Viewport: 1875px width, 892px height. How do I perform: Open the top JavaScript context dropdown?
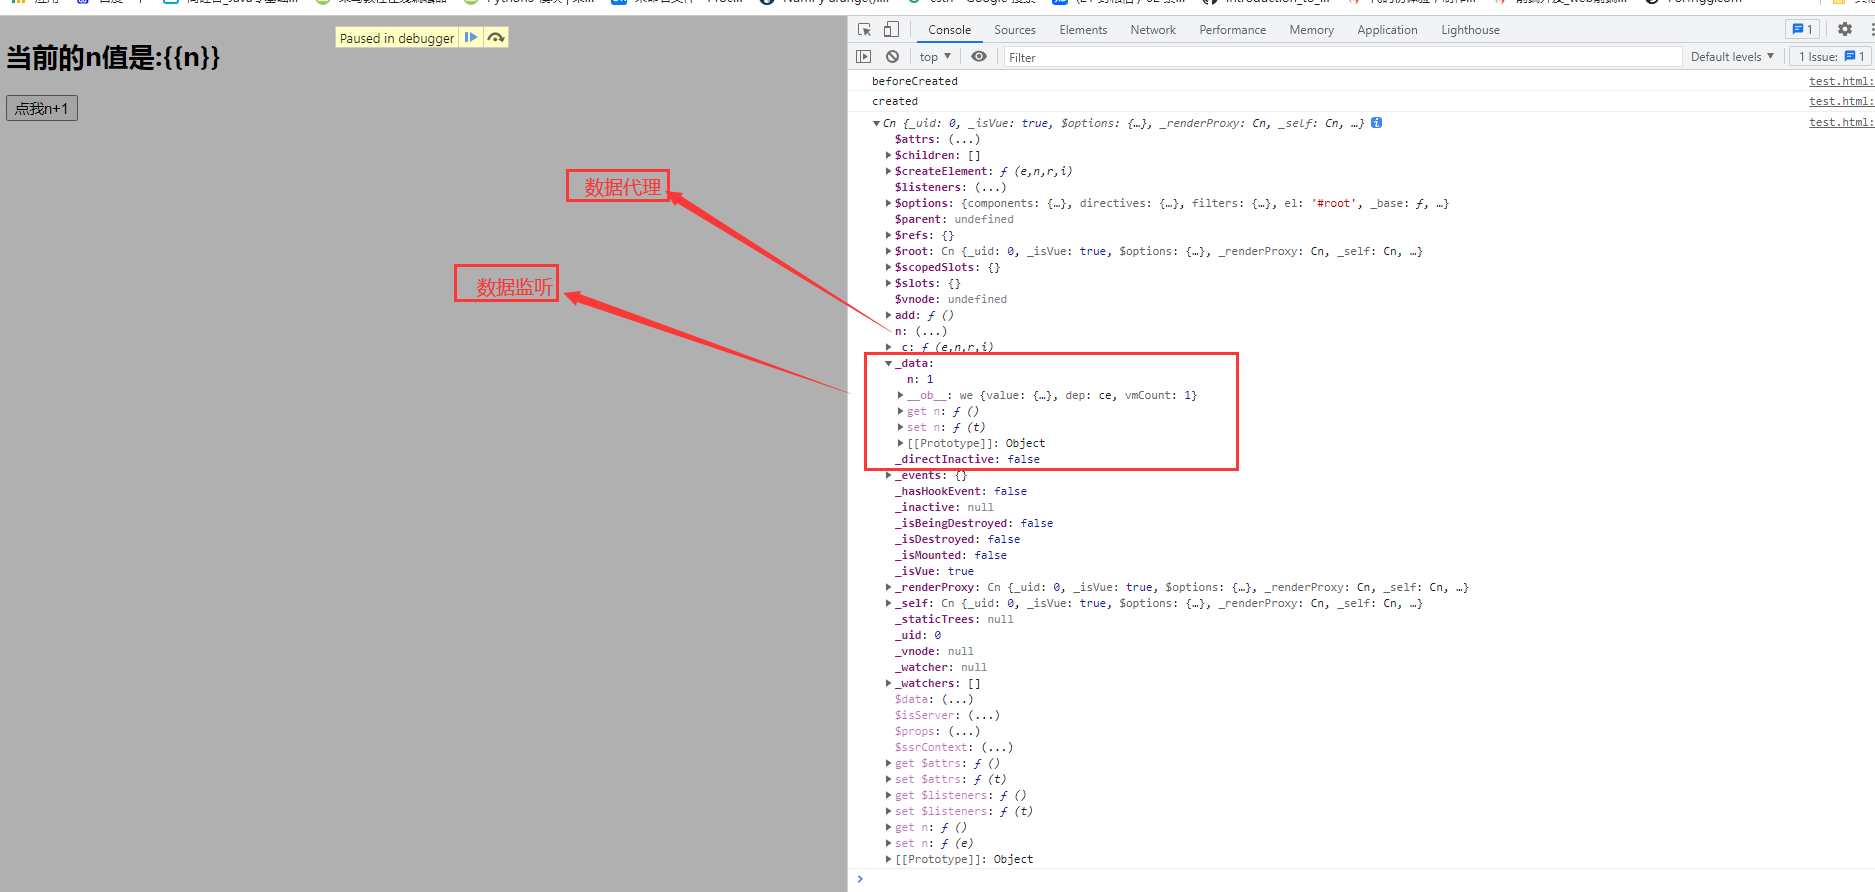coord(935,57)
